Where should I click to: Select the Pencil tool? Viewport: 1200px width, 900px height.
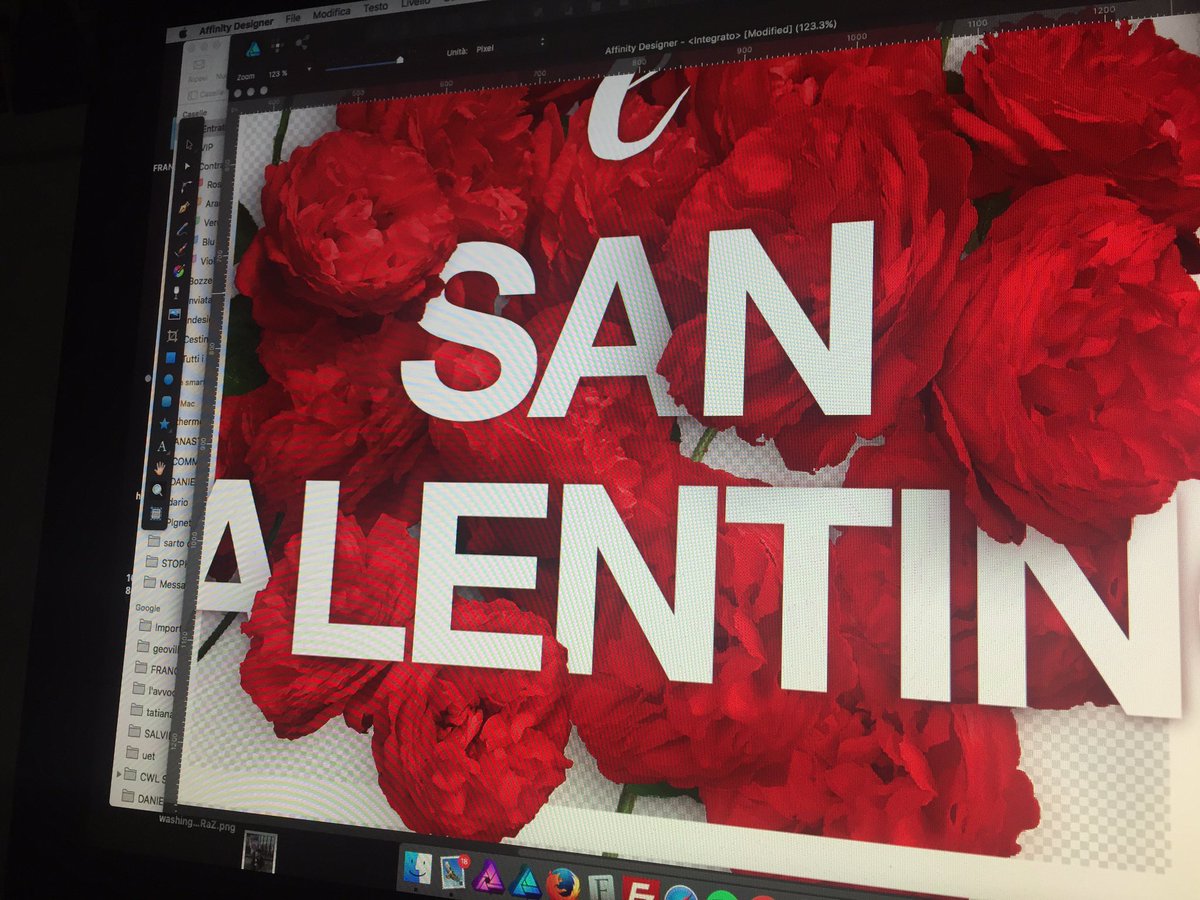pos(182,229)
